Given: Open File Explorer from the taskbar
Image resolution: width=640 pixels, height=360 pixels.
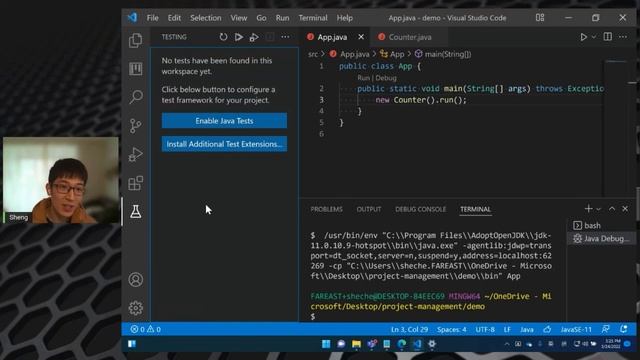Looking at the screenshot, I should [356, 344].
